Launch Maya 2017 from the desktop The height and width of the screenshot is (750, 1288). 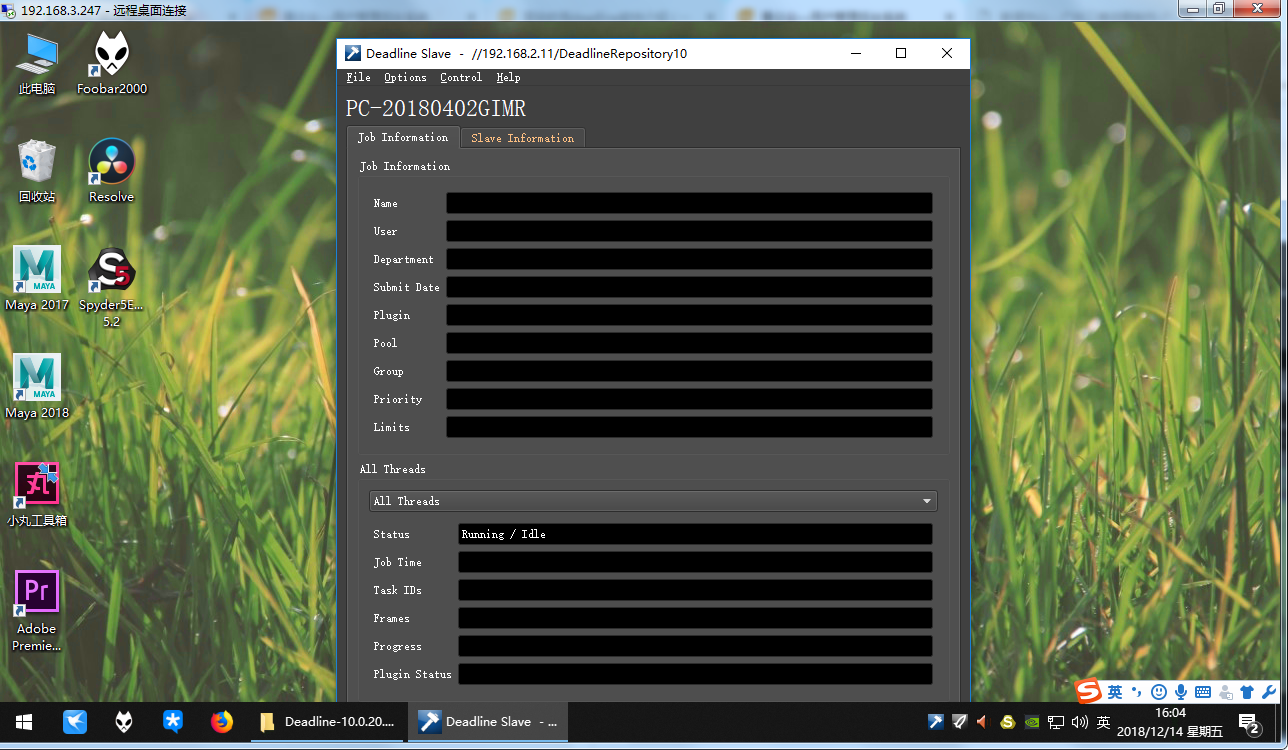37,270
